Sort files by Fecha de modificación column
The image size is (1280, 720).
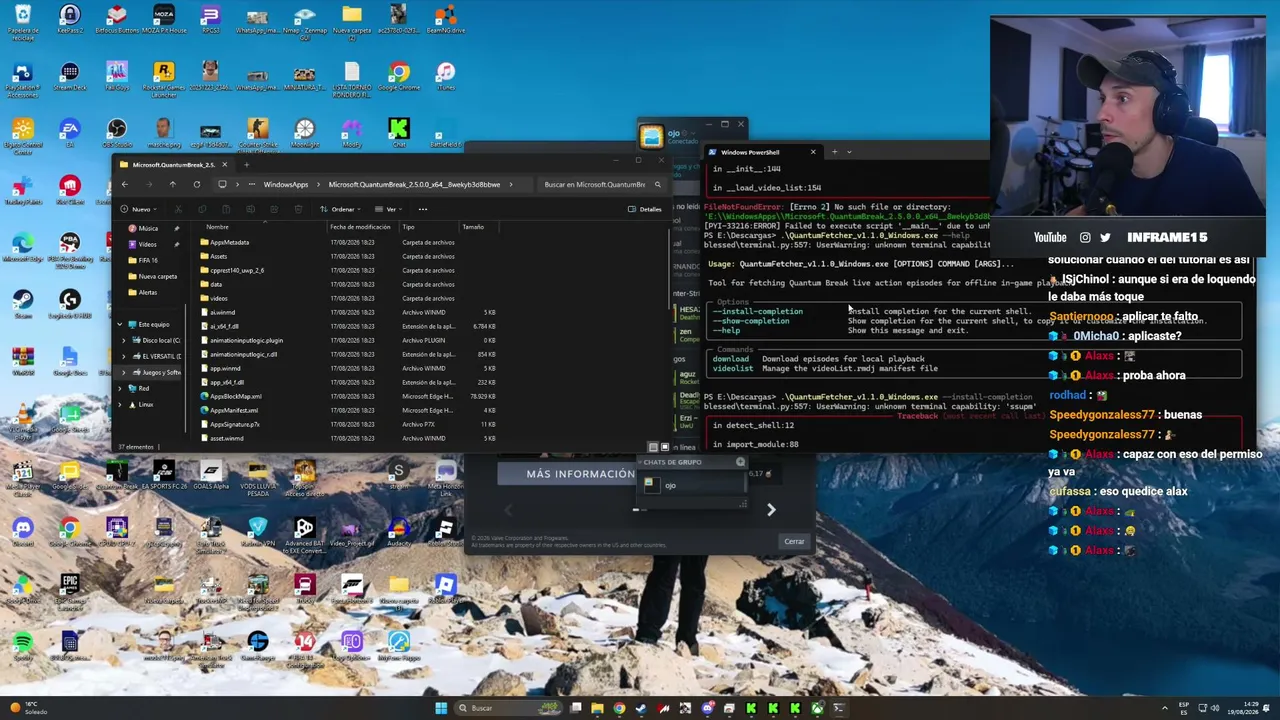(x=360, y=227)
